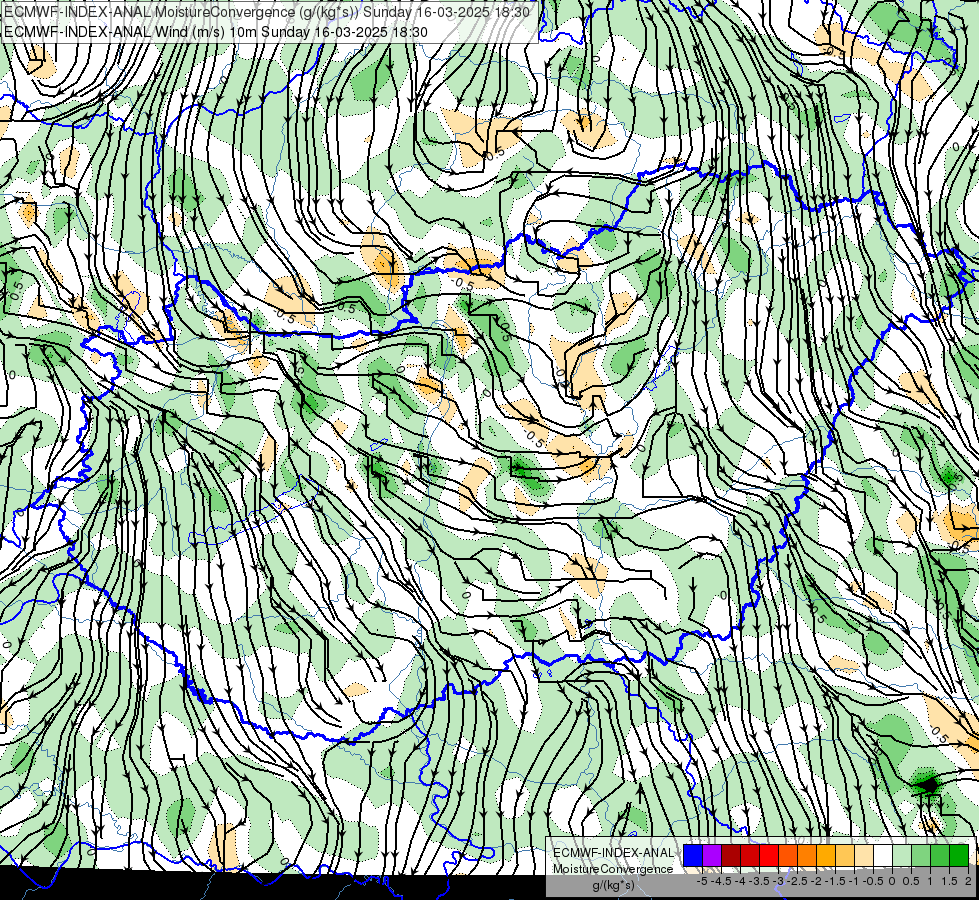
Task: Click the peach legend swatch left of white
Action: [864, 855]
